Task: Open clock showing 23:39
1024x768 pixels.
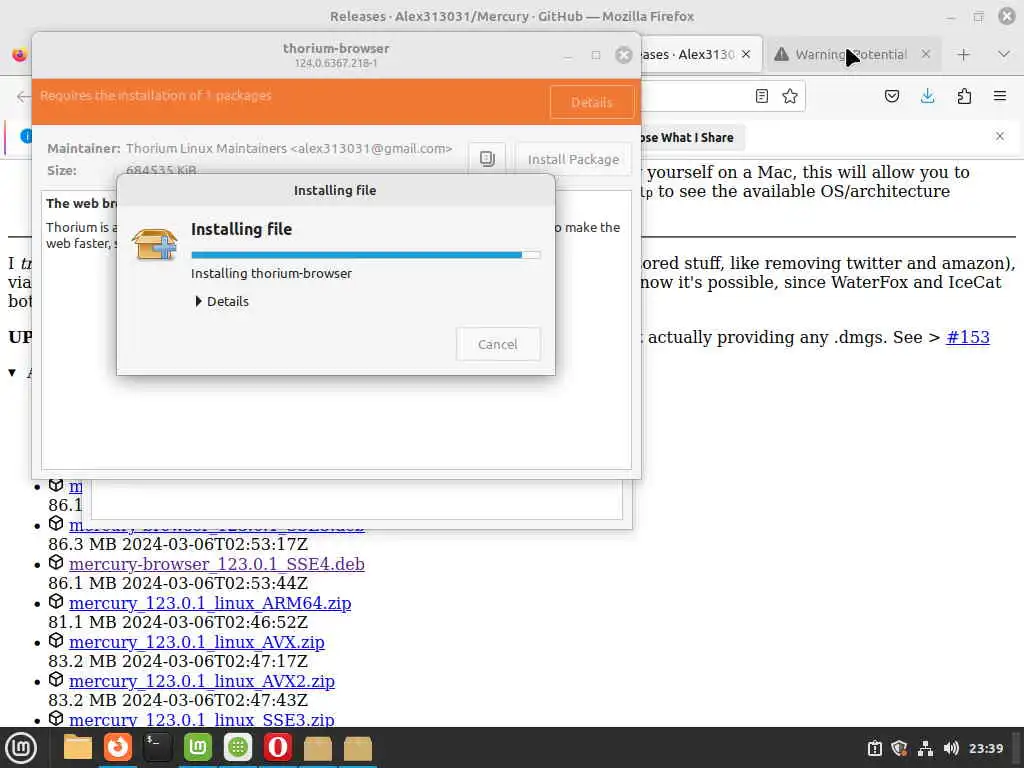Action: pos(986,748)
